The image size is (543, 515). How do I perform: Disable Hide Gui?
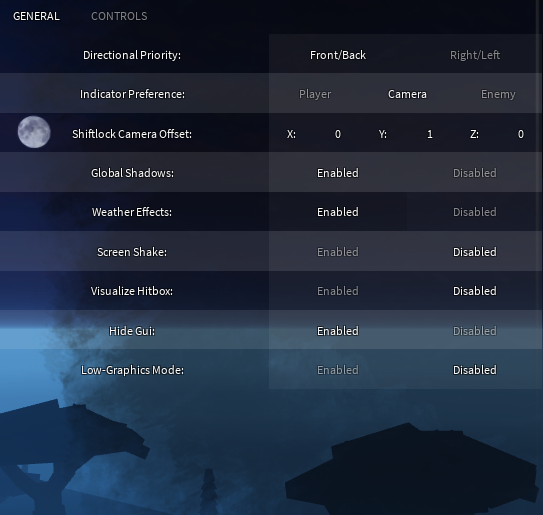coord(475,331)
